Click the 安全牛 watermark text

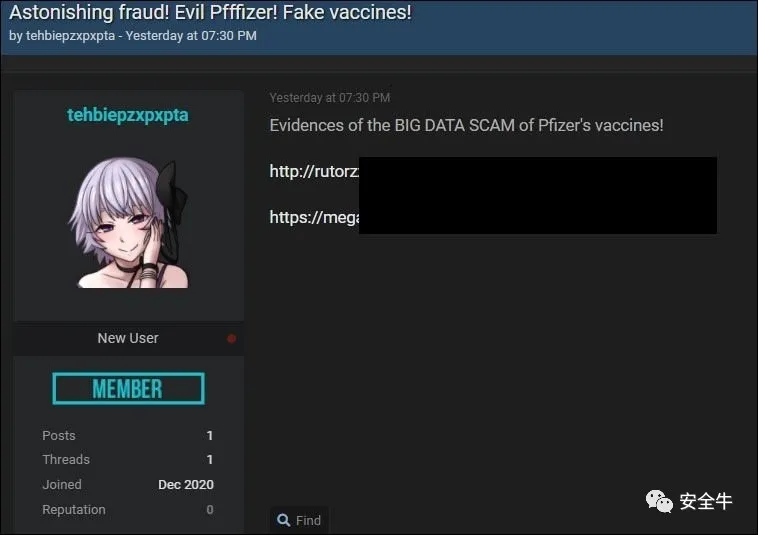(x=706, y=501)
